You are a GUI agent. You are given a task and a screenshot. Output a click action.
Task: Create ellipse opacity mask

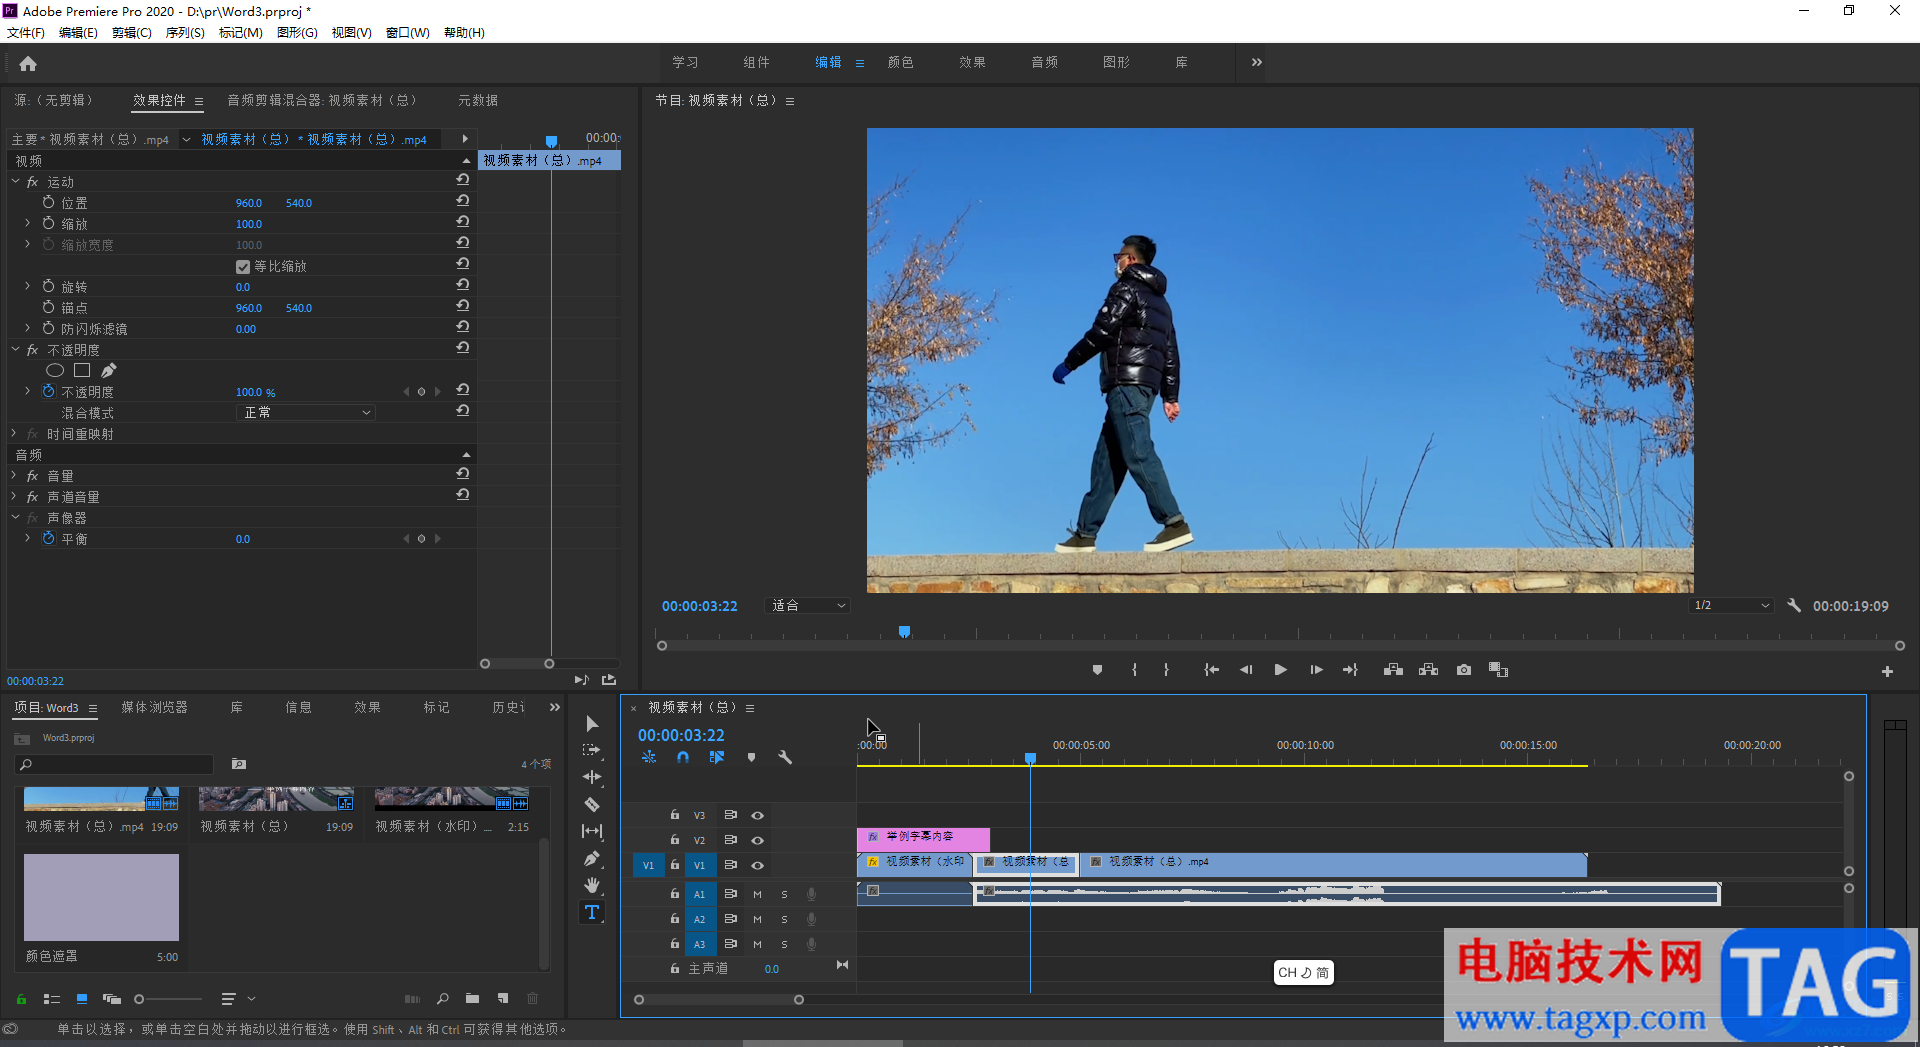(55, 371)
